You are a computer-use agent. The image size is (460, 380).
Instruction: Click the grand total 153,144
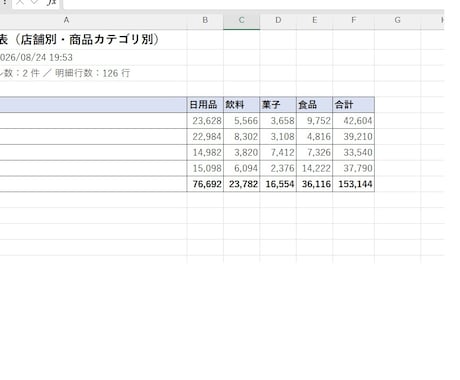354,184
